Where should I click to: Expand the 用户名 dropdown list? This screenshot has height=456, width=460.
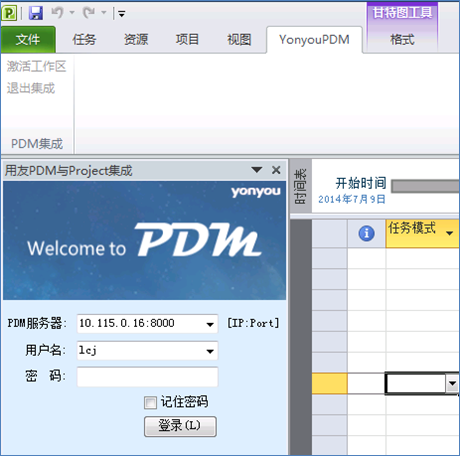210,351
